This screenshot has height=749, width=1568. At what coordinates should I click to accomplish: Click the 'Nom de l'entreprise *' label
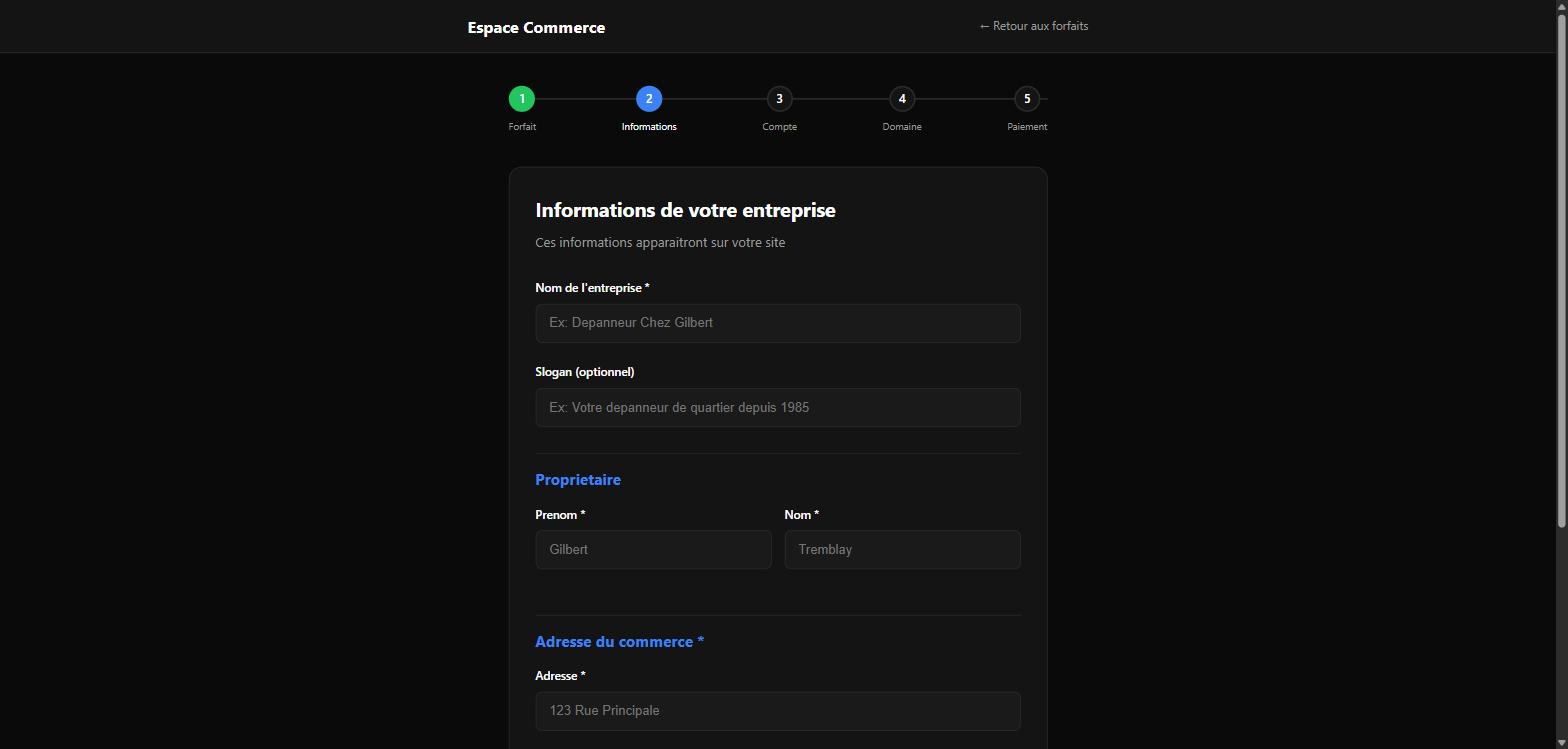tap(592, 288)
